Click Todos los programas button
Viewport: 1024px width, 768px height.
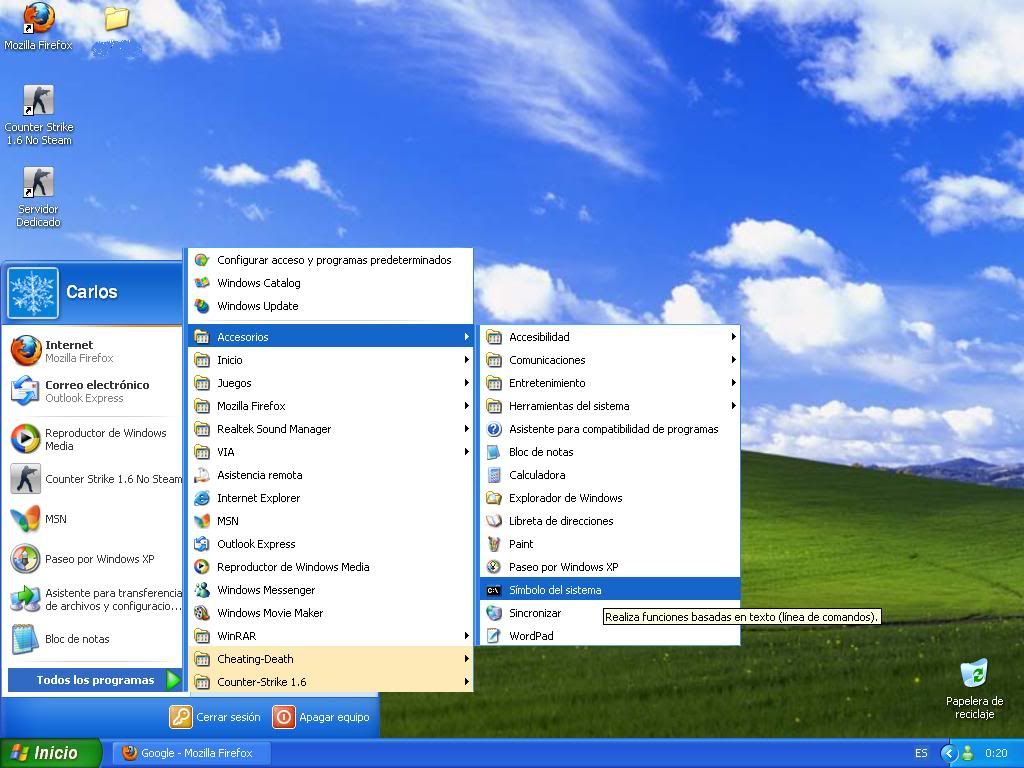click(x=95, y=680)
